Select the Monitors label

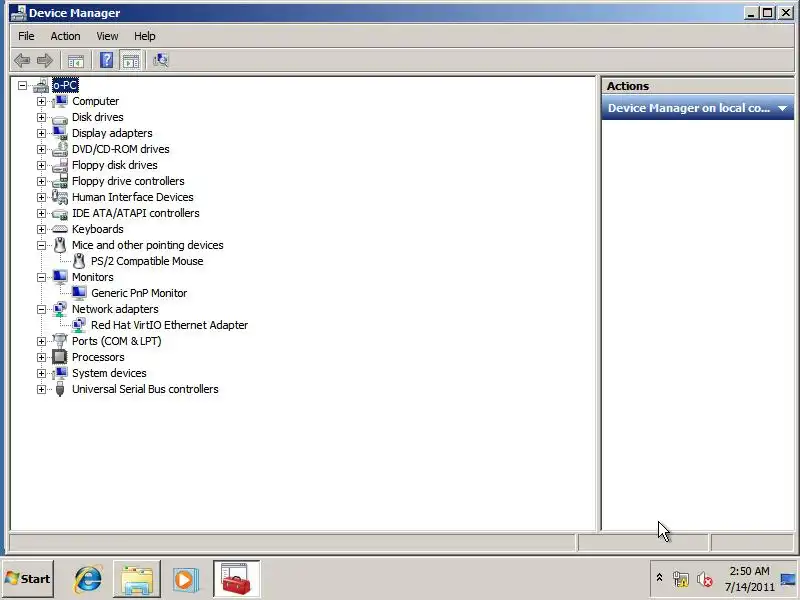[x=93, y=277]
